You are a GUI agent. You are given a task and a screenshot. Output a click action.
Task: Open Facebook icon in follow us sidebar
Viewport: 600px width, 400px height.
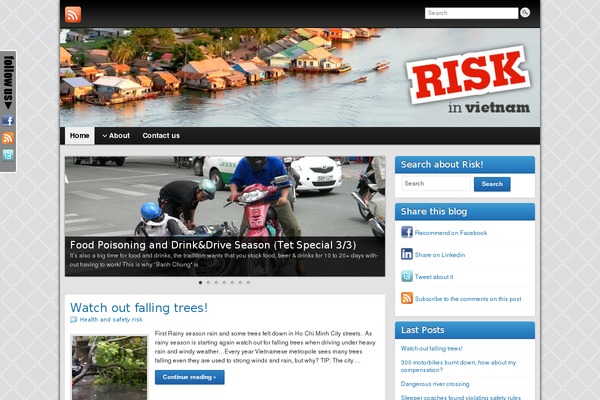pos(8,121)
